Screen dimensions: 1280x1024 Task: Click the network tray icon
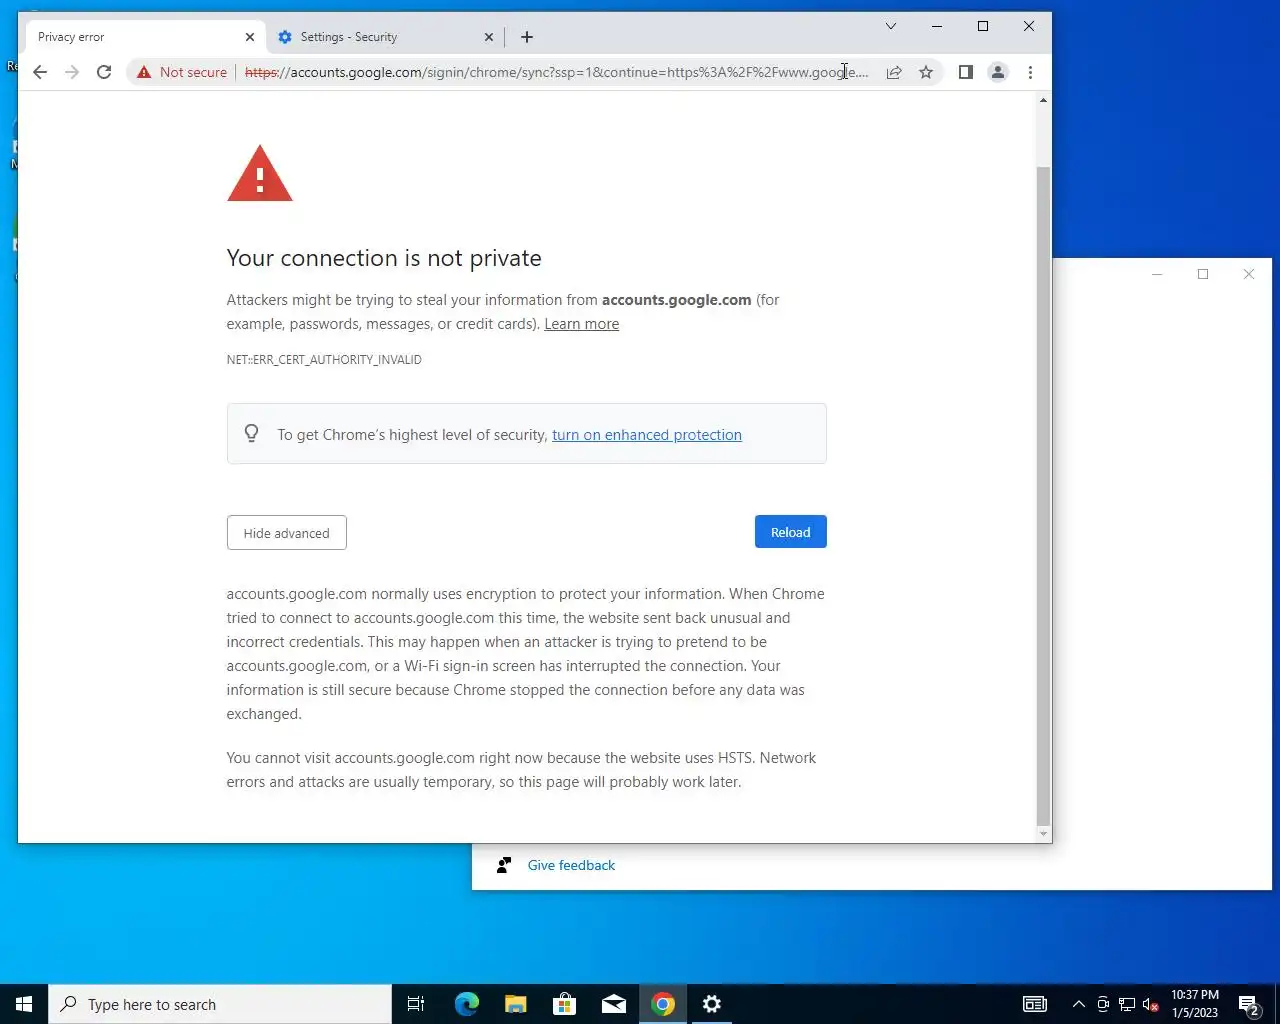[x=1127, y=1004]
